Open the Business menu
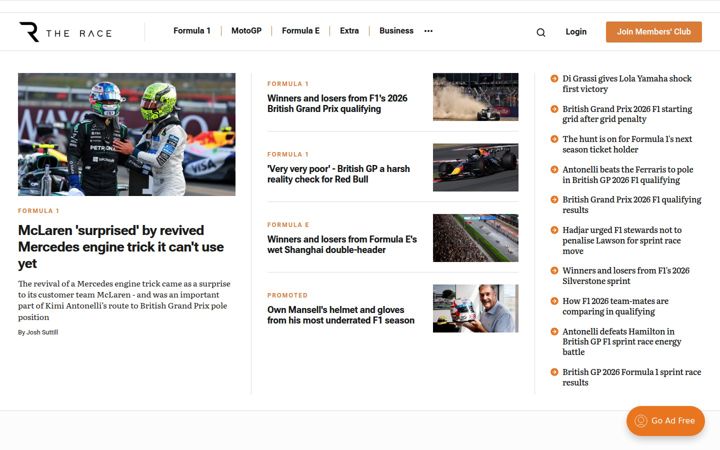The width and height of the screenshot is (720, 450). pyautogui.click(x=396, y=31)
